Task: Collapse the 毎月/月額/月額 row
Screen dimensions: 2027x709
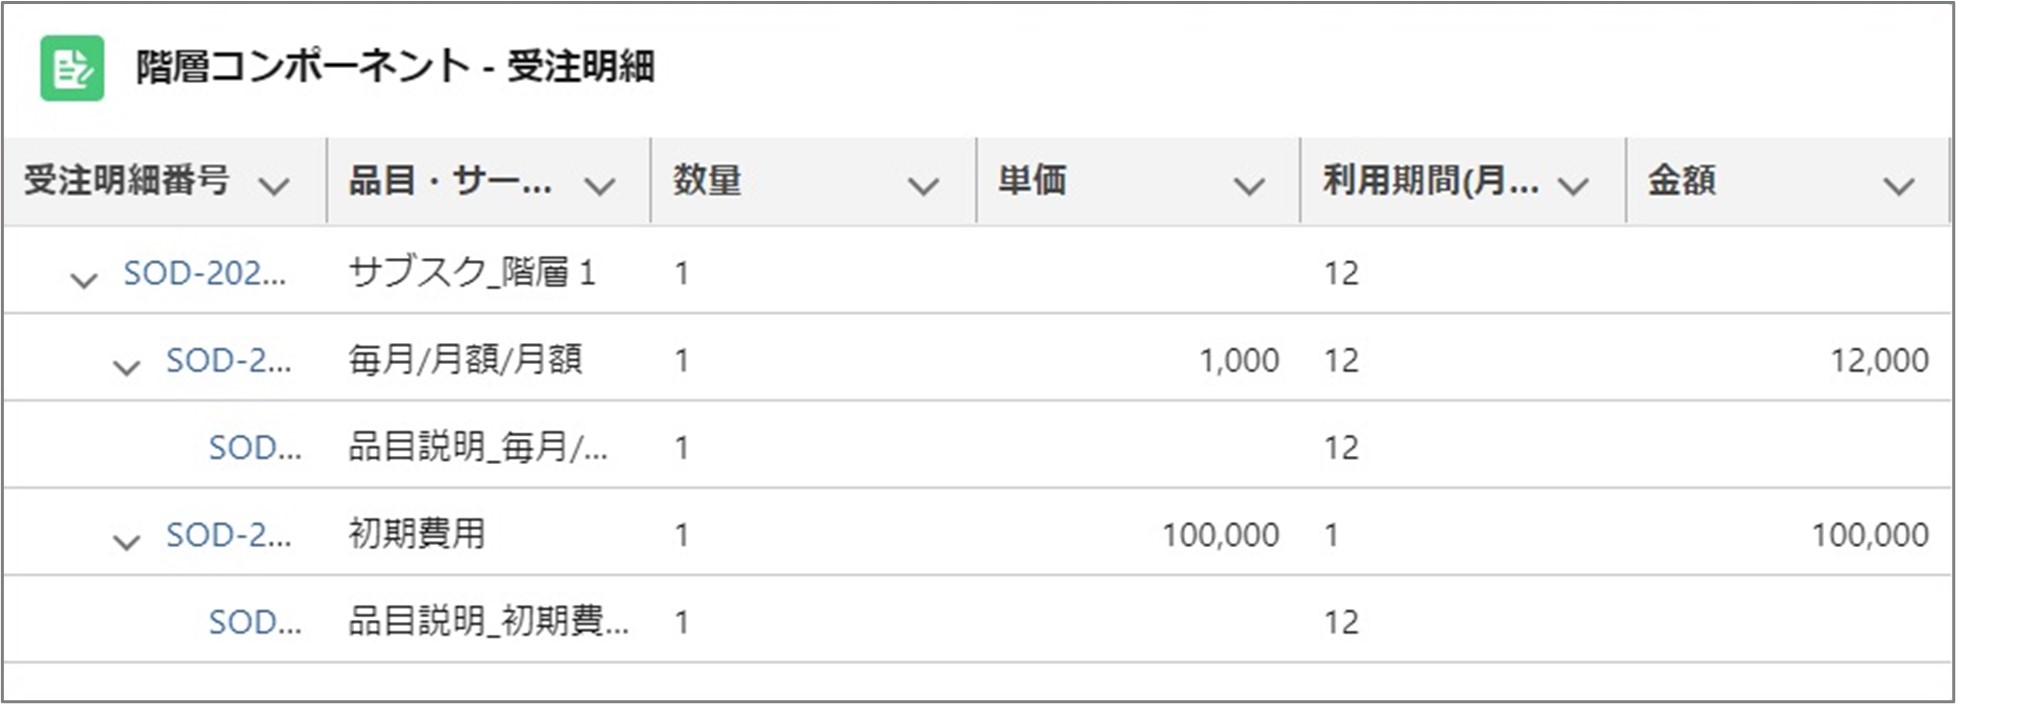Action: coord(127,366)
